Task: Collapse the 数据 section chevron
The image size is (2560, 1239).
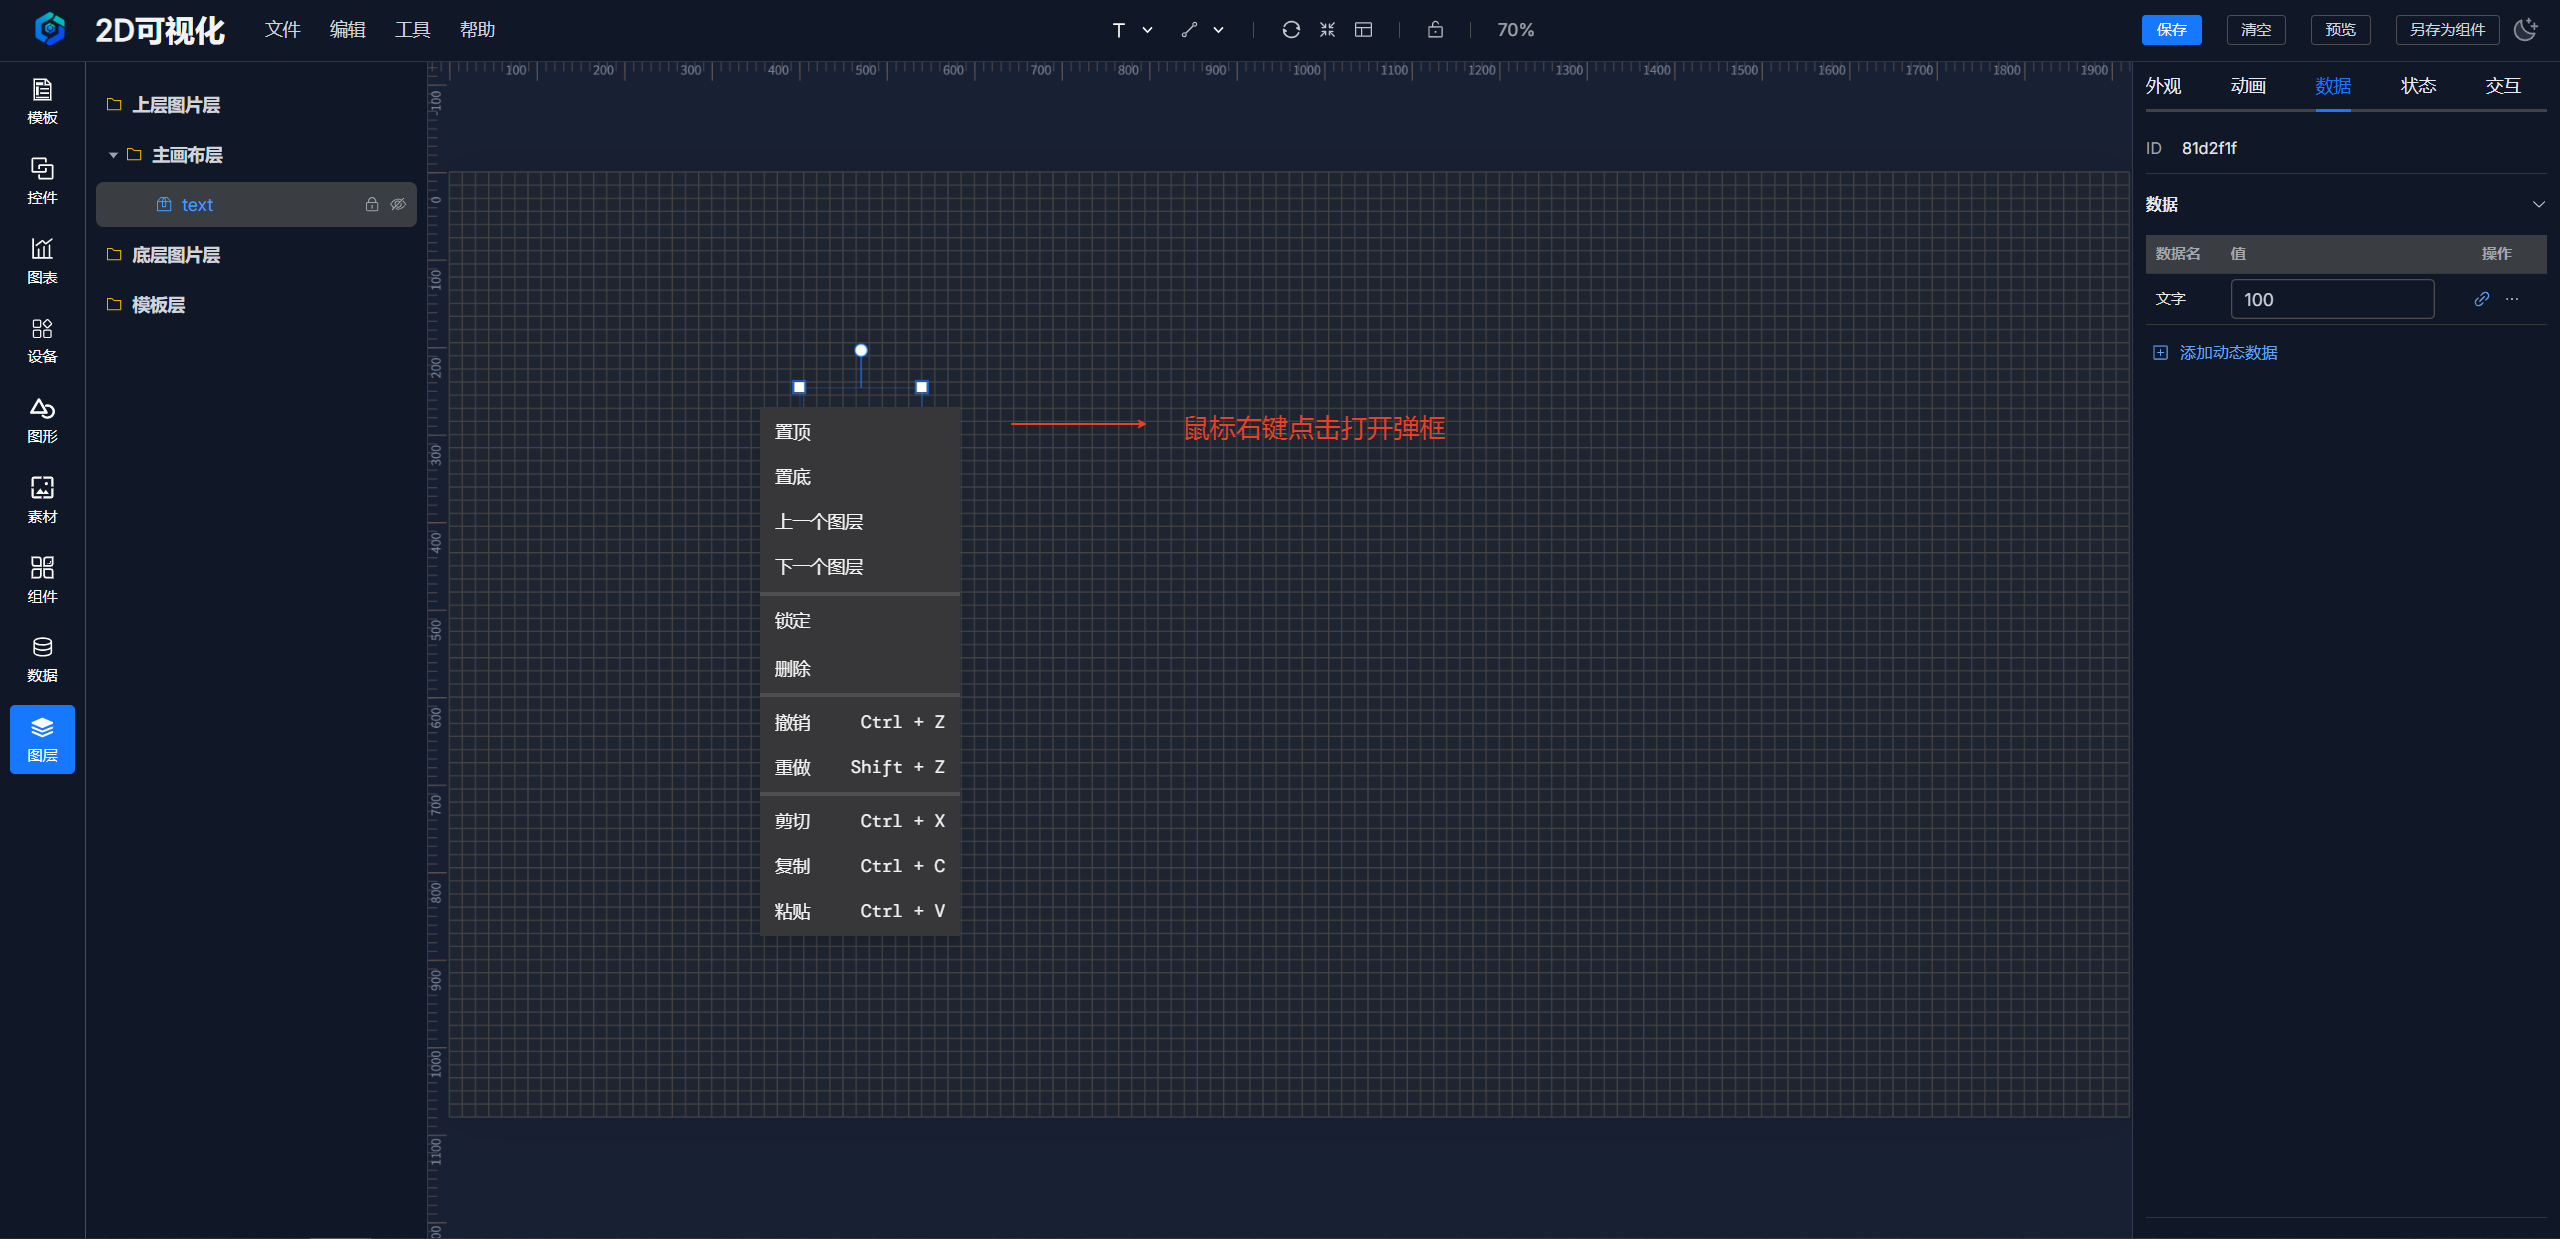Action: pyautogui.click(x=2538, y=204)
